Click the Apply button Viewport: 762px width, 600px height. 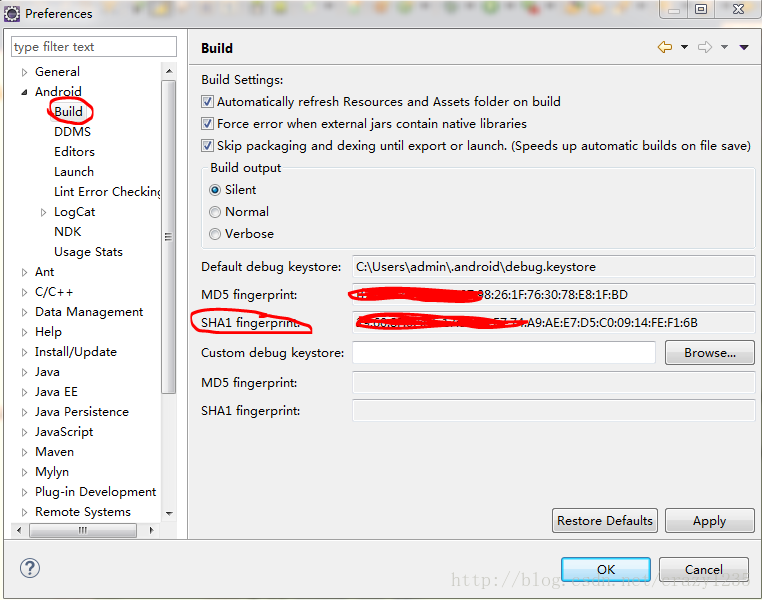point(710,520)
